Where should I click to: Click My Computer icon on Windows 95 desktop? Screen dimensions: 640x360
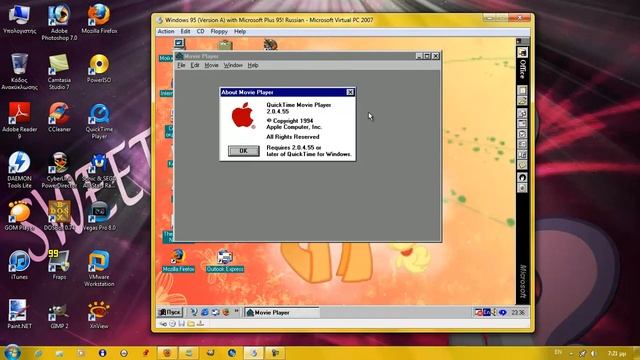pos(179,43)
